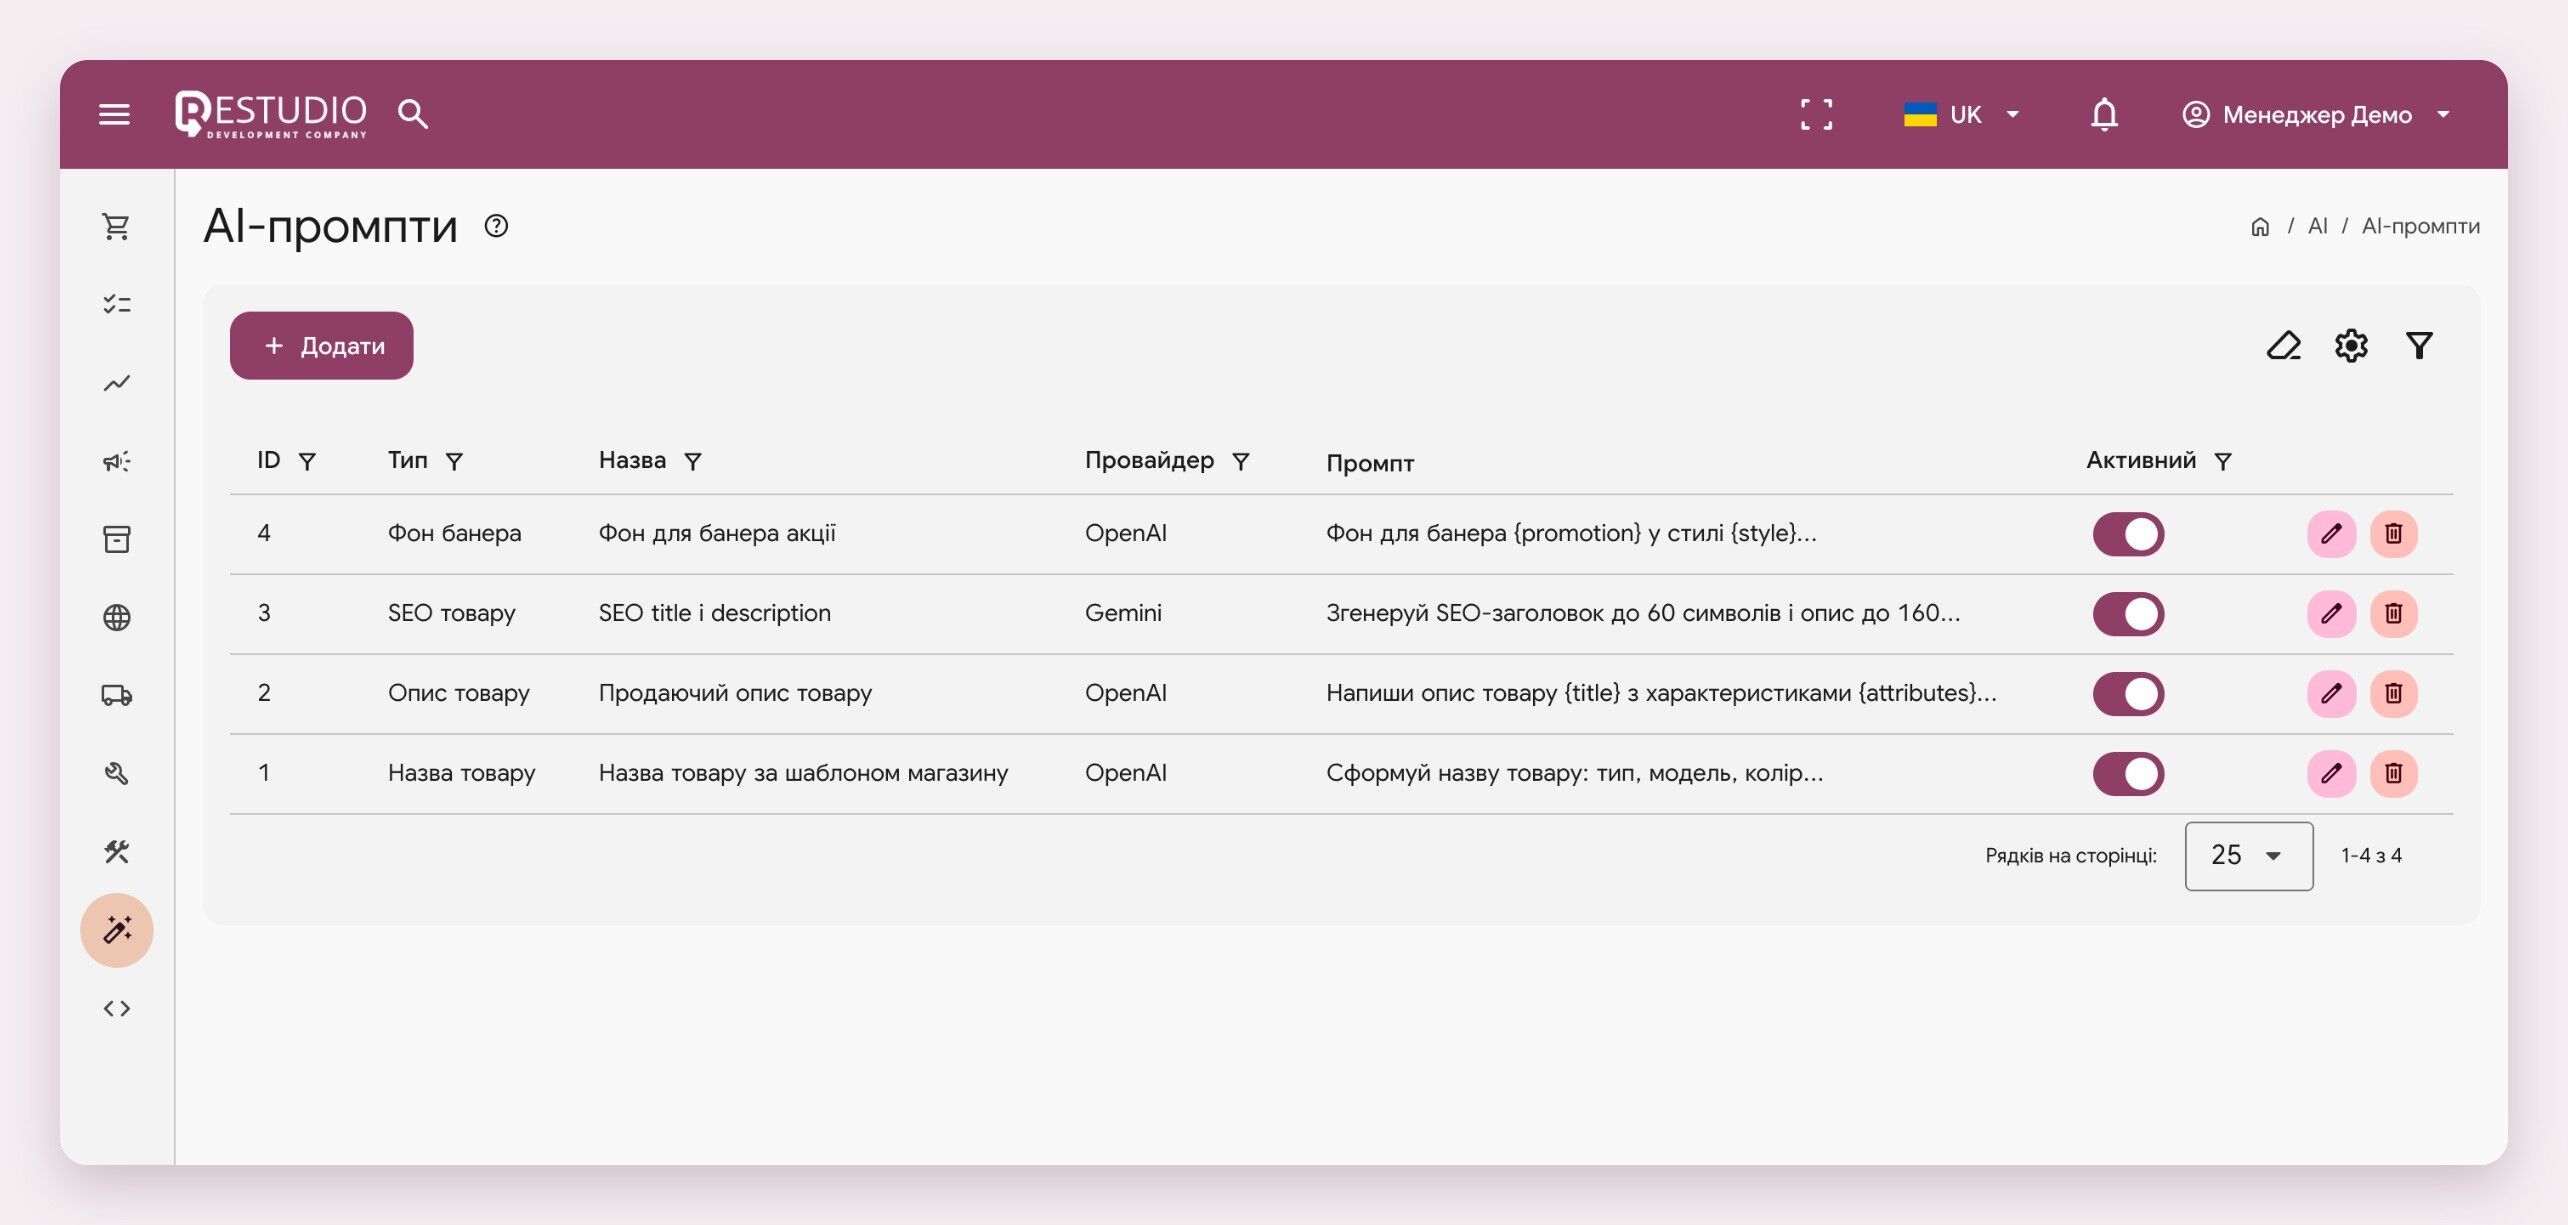Open the shopping cart sidebar section
The image size is (2568, 1225).
pos(117,227)
